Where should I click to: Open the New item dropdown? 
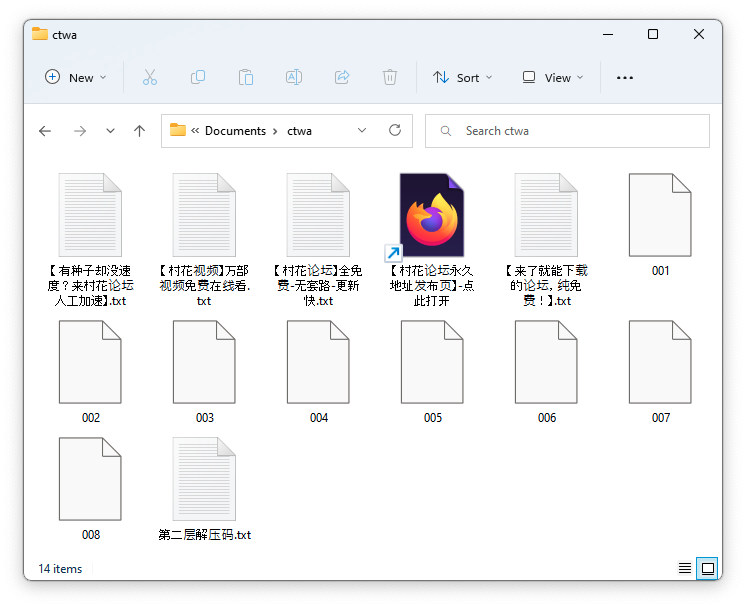pyautogui.click(x=76, y=77)
